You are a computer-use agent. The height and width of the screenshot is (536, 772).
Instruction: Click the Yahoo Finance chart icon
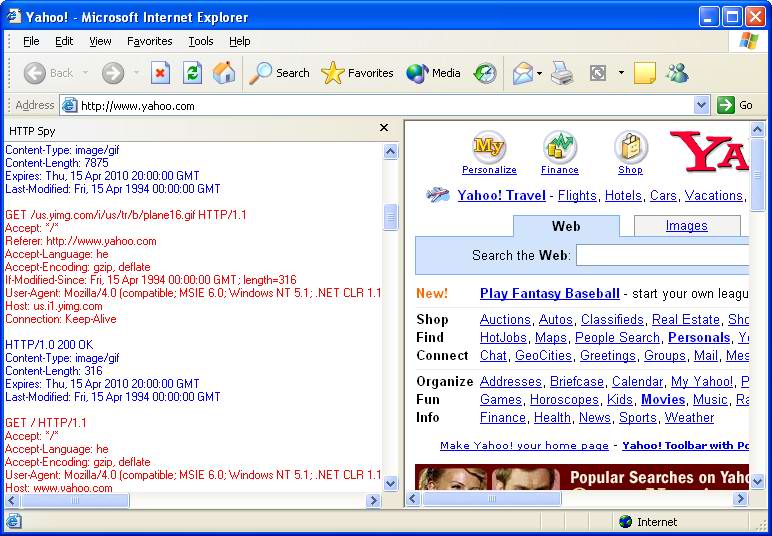[x=560, y=147]
